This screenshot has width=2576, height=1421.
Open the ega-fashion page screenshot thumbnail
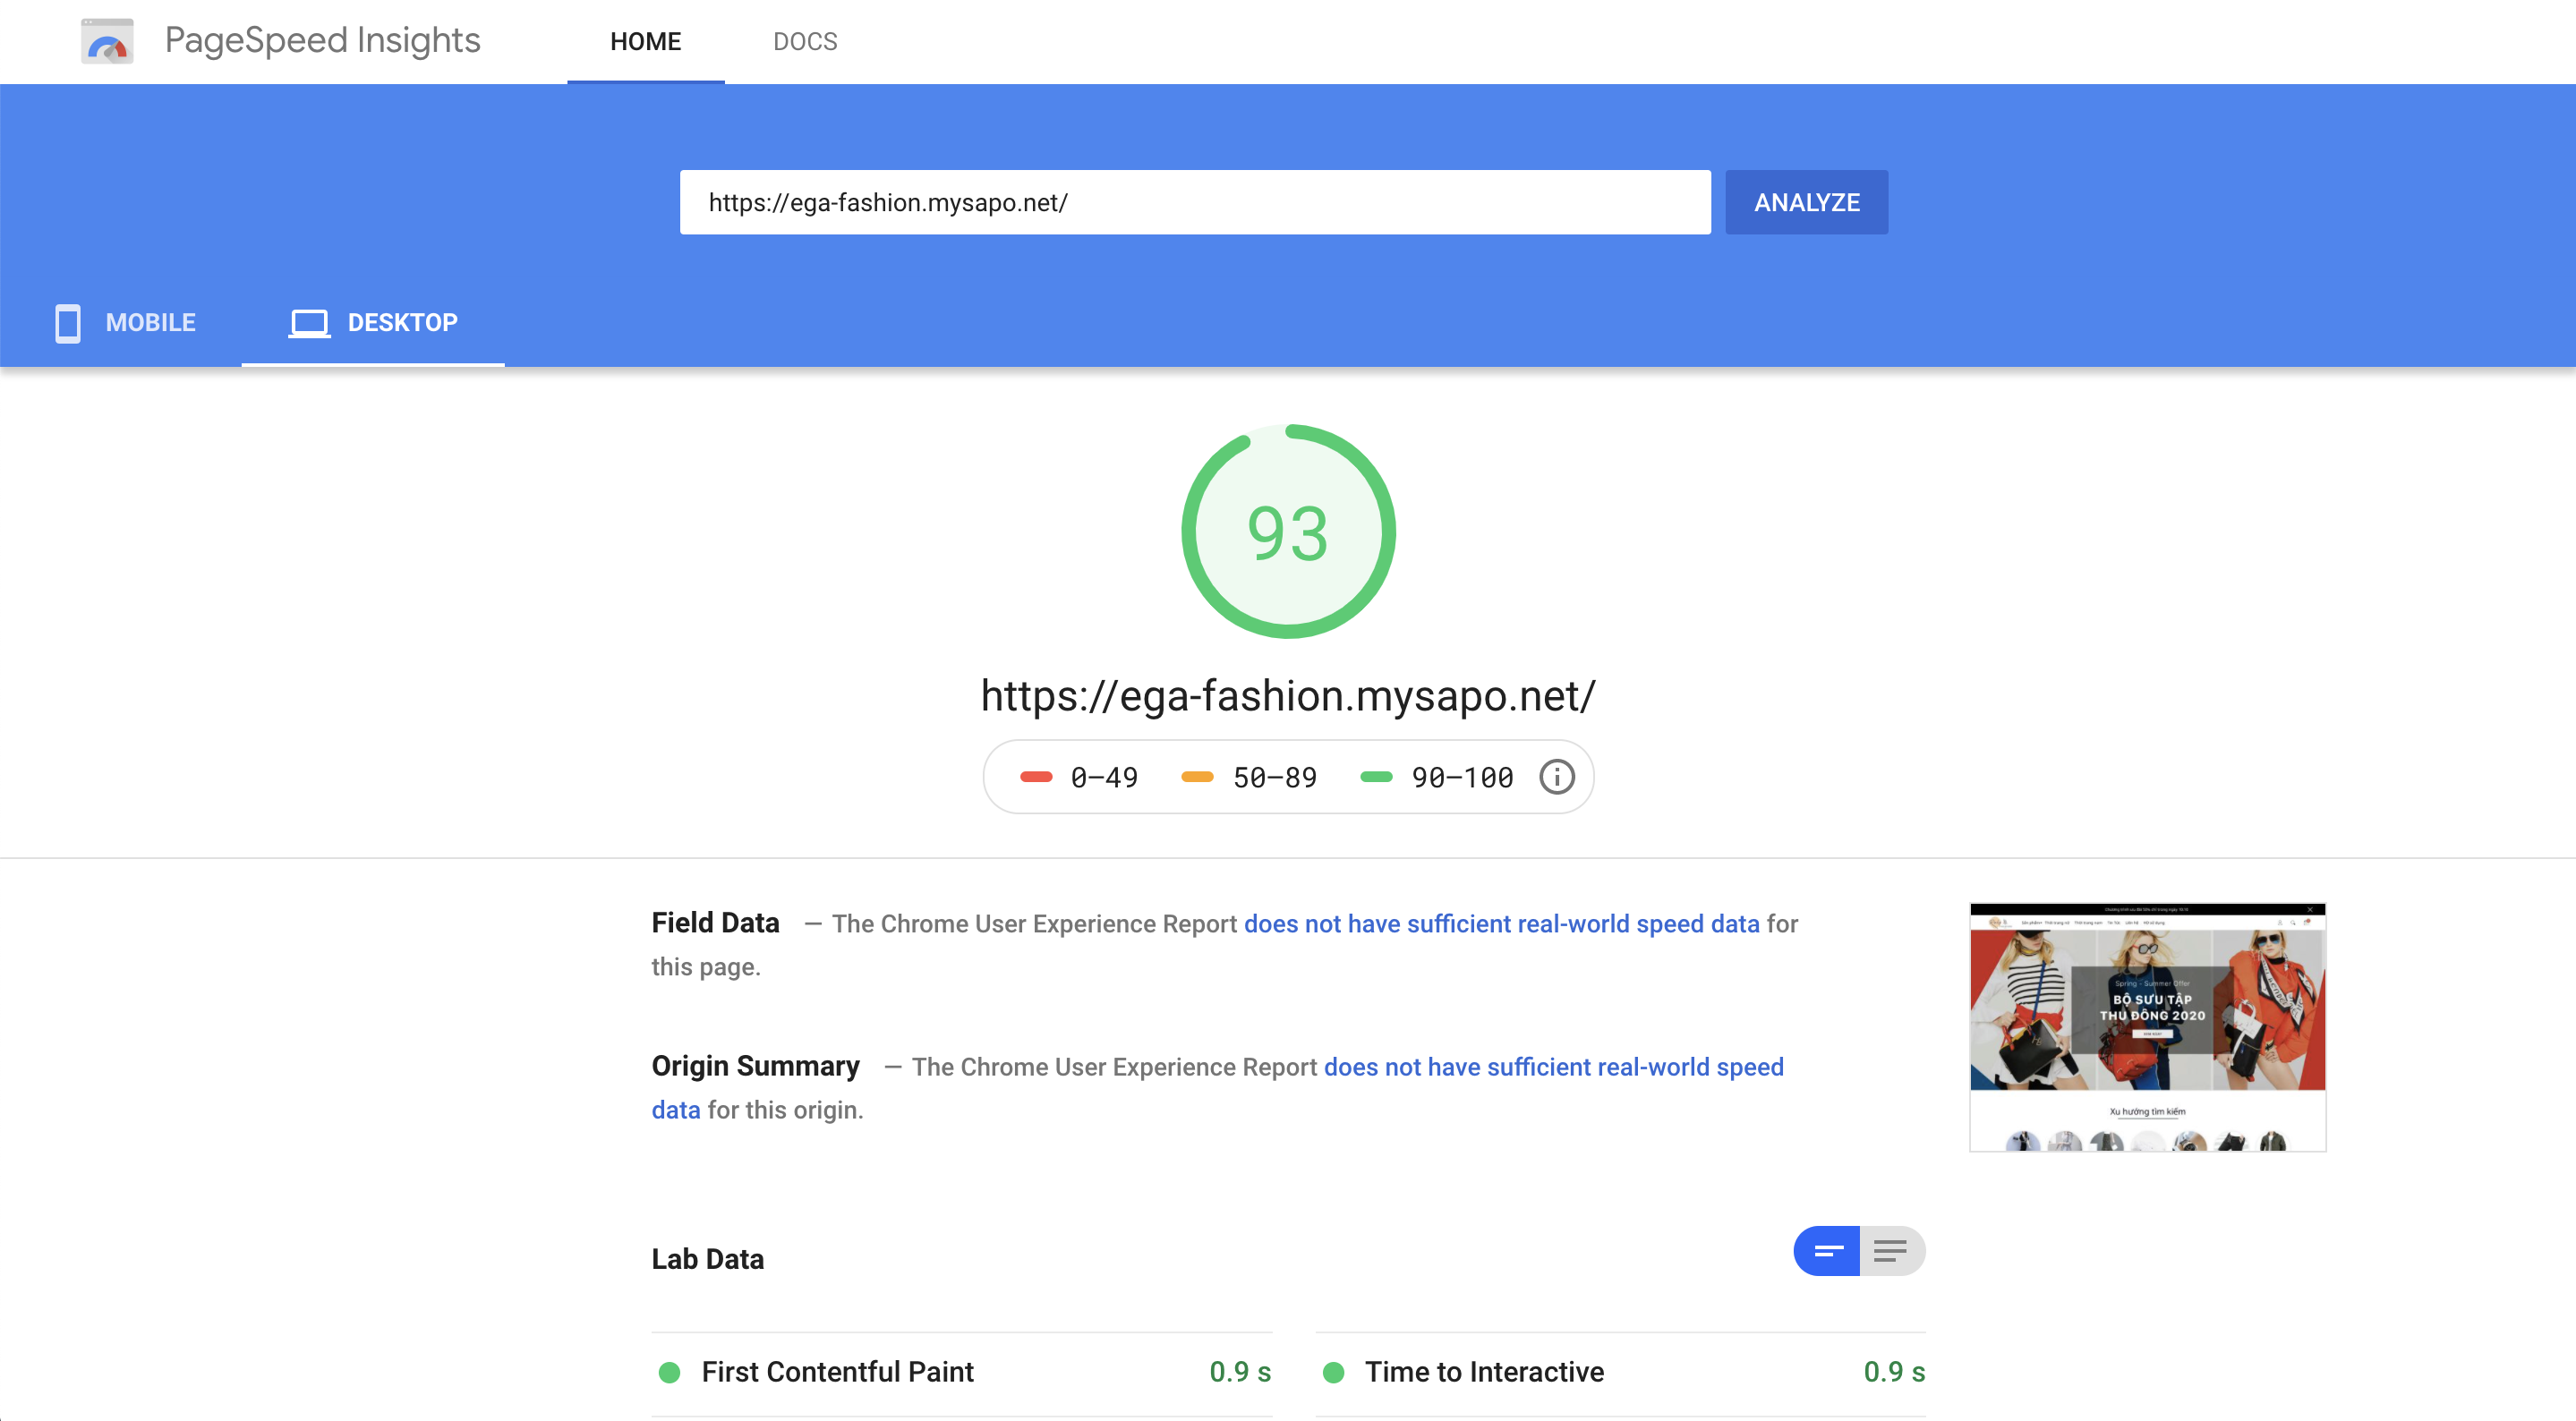tap(2147, 1027)
